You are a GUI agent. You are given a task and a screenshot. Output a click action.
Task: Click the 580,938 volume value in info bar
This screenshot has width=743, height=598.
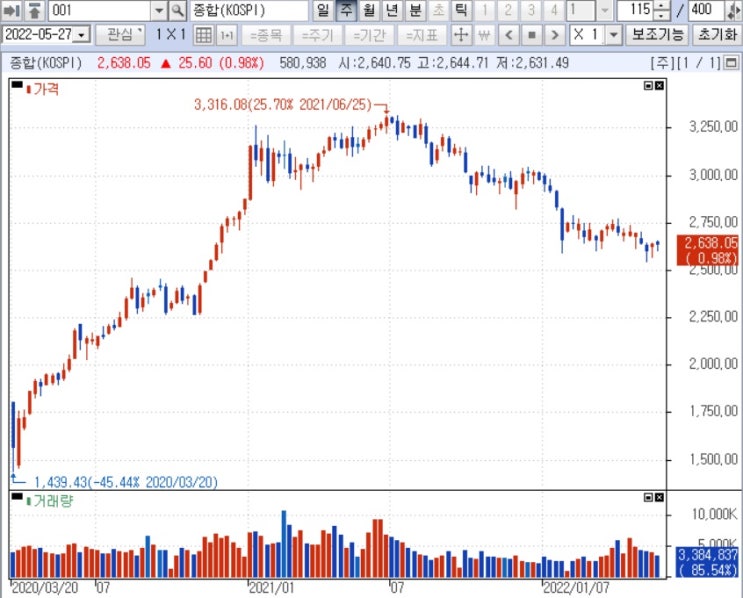[x=303, y=63]
